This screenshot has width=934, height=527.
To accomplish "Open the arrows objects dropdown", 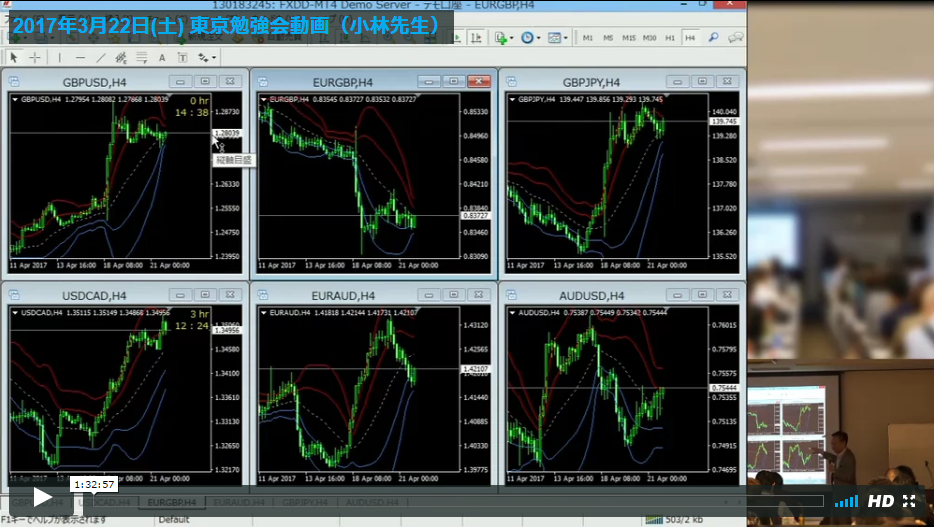I will point(207,58).
